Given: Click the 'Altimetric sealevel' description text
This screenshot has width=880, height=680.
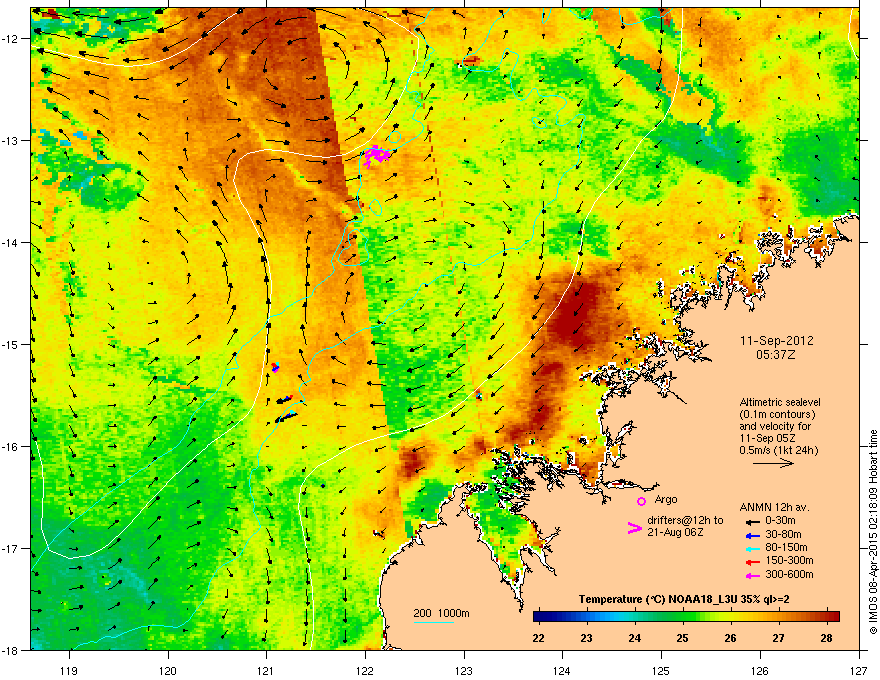Looking at the screenshot, I should click(780, 402).
